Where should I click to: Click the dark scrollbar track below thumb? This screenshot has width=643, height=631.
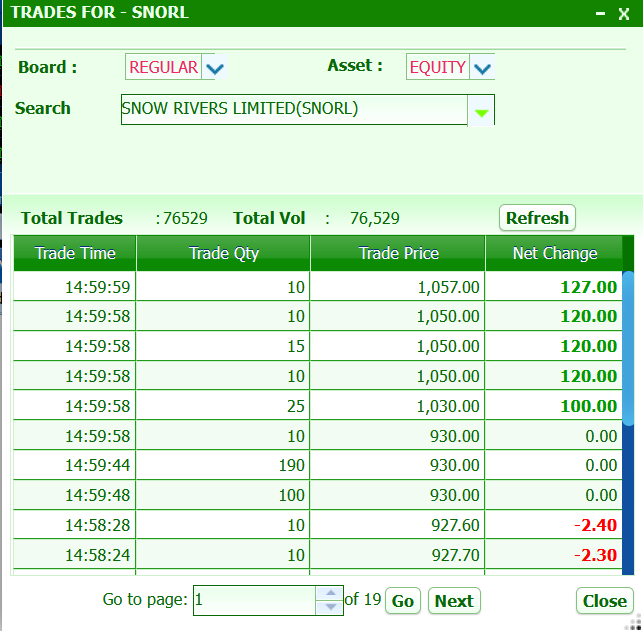coord(628,500)
